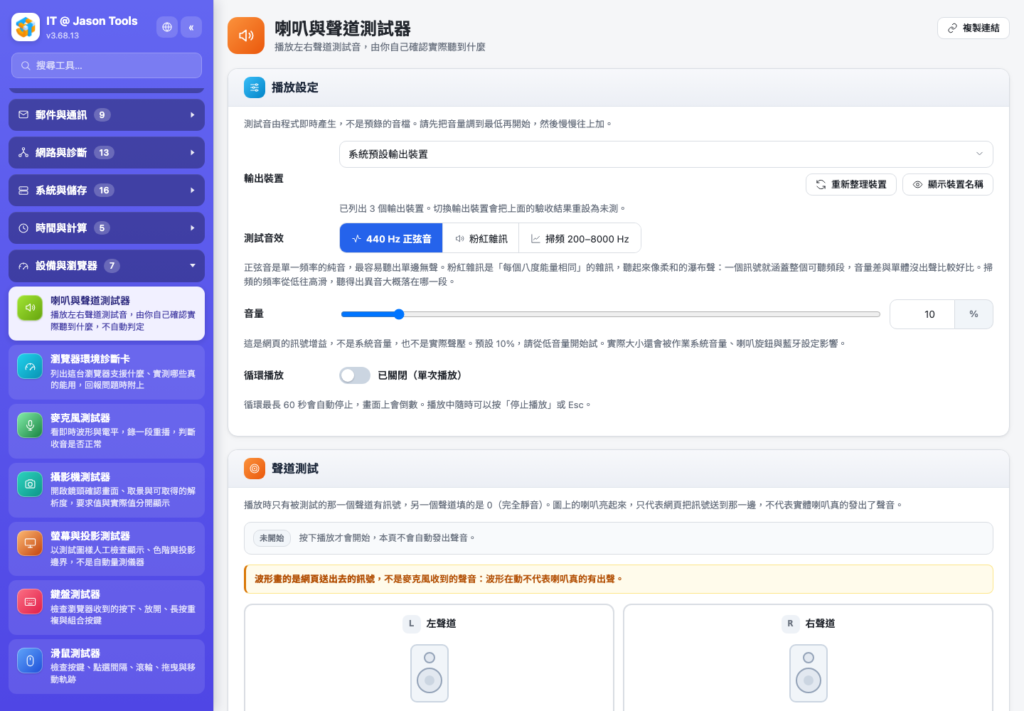Open the 瀏覽器環境診斷卡 sidebar item

pos(106,372)
